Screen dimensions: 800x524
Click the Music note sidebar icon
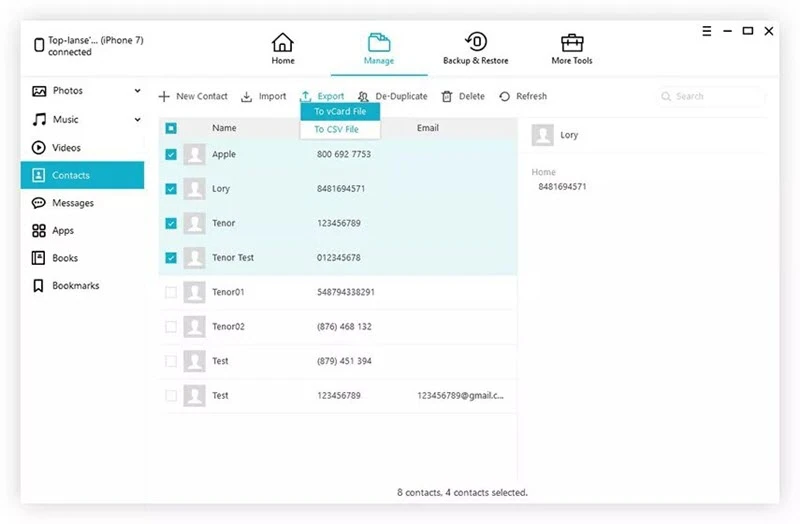pos(39,119)
